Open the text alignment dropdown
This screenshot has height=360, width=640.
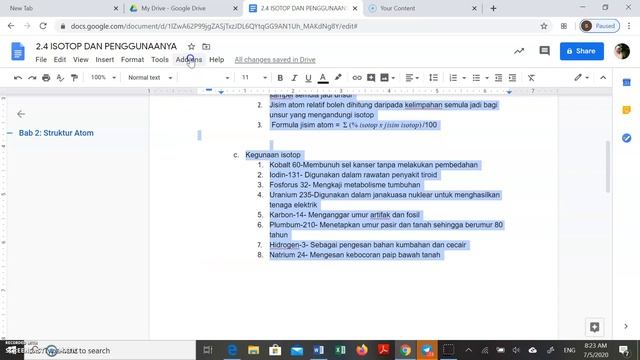pyautogui.click(x=412, y=78)
